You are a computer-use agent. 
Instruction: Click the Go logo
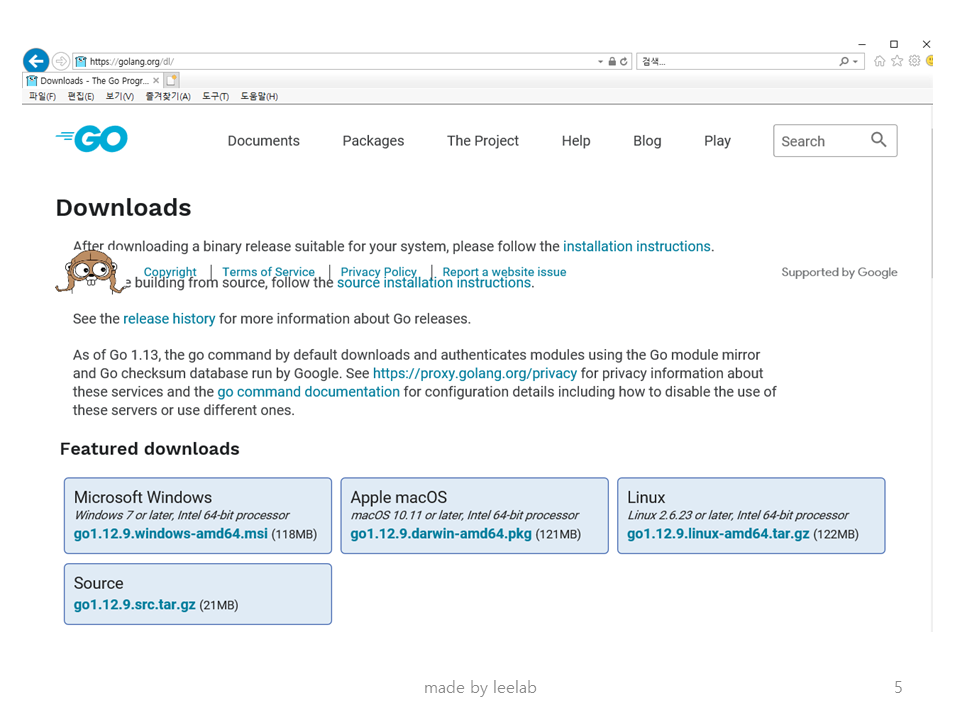pyautogui.click(x=92, y=139)
